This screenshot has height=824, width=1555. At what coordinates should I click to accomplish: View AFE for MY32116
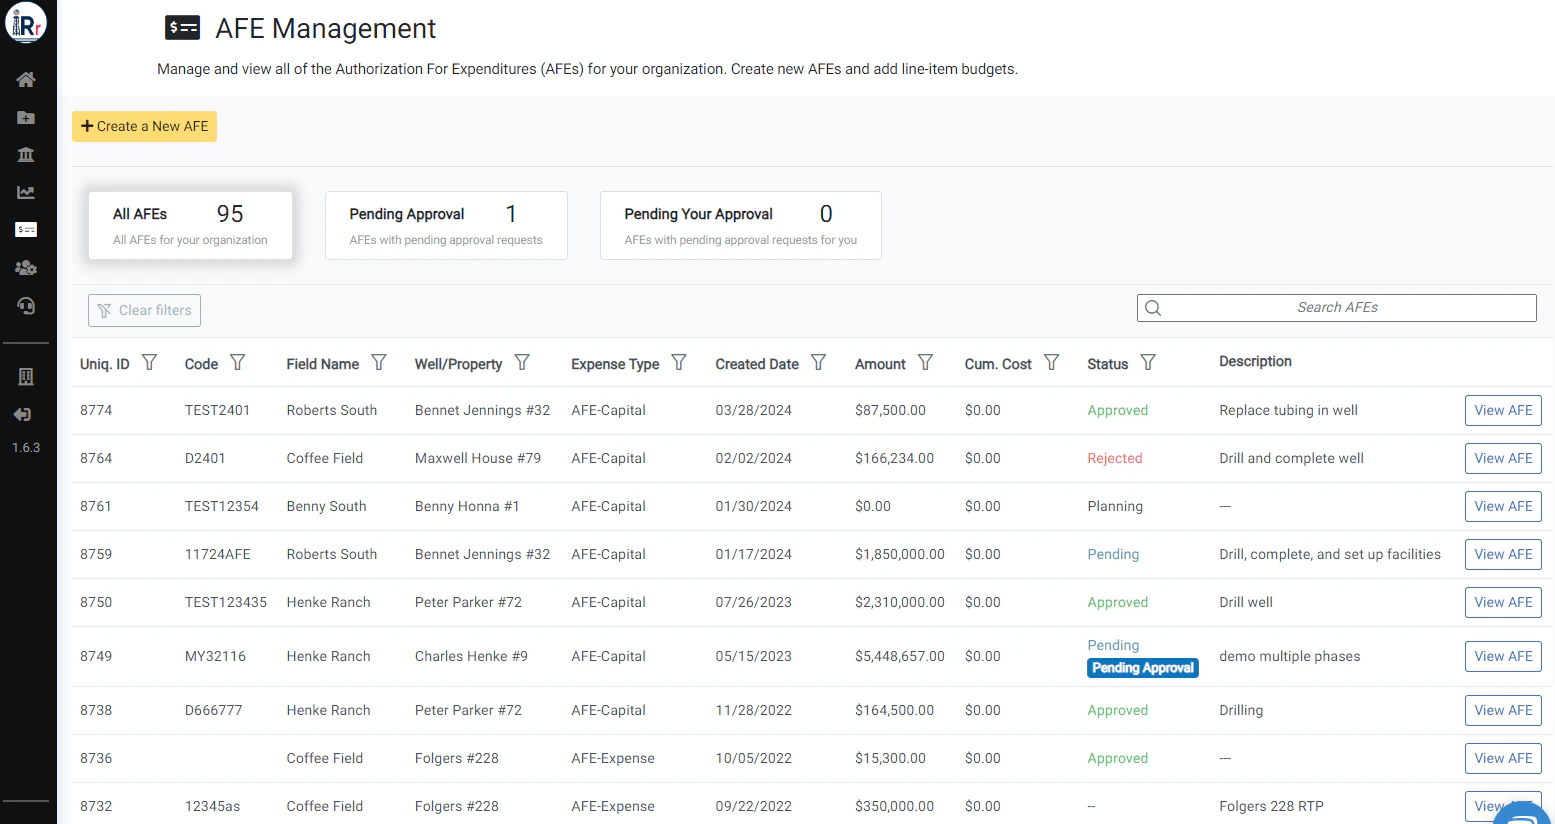pyautogui.click(x=1503, y=656)
